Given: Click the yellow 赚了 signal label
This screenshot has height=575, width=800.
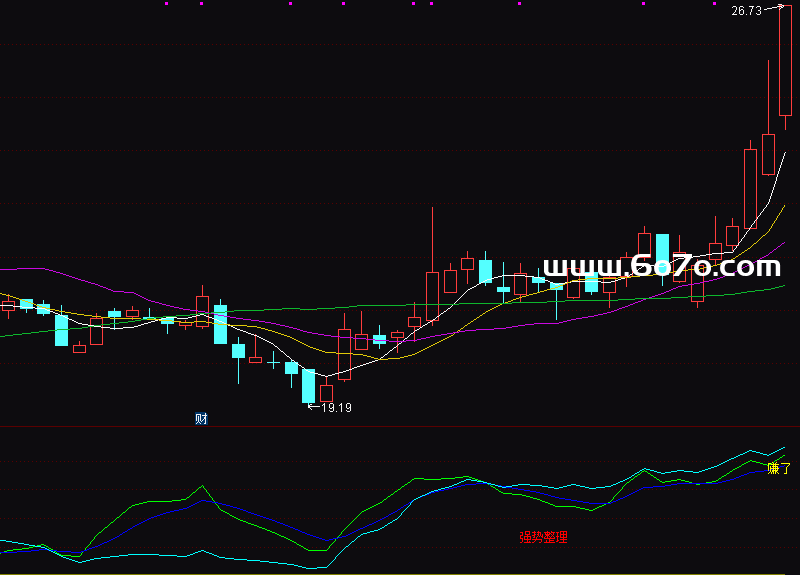Looking at the screenshot, I should (x=778, y=468).
